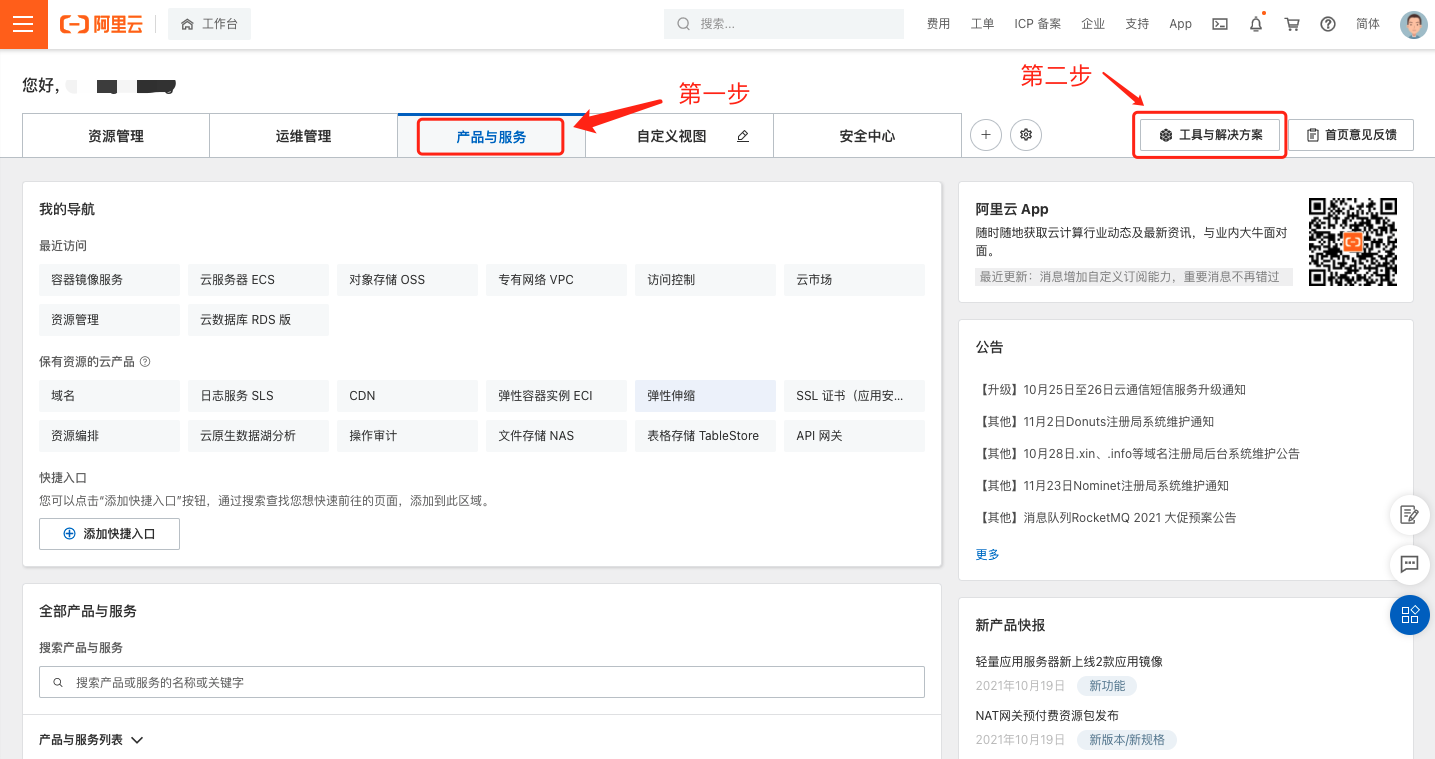This screenshot has height=759, width=1435.
Task: Open API 网关 shortcut
Action: pos(854,436)
